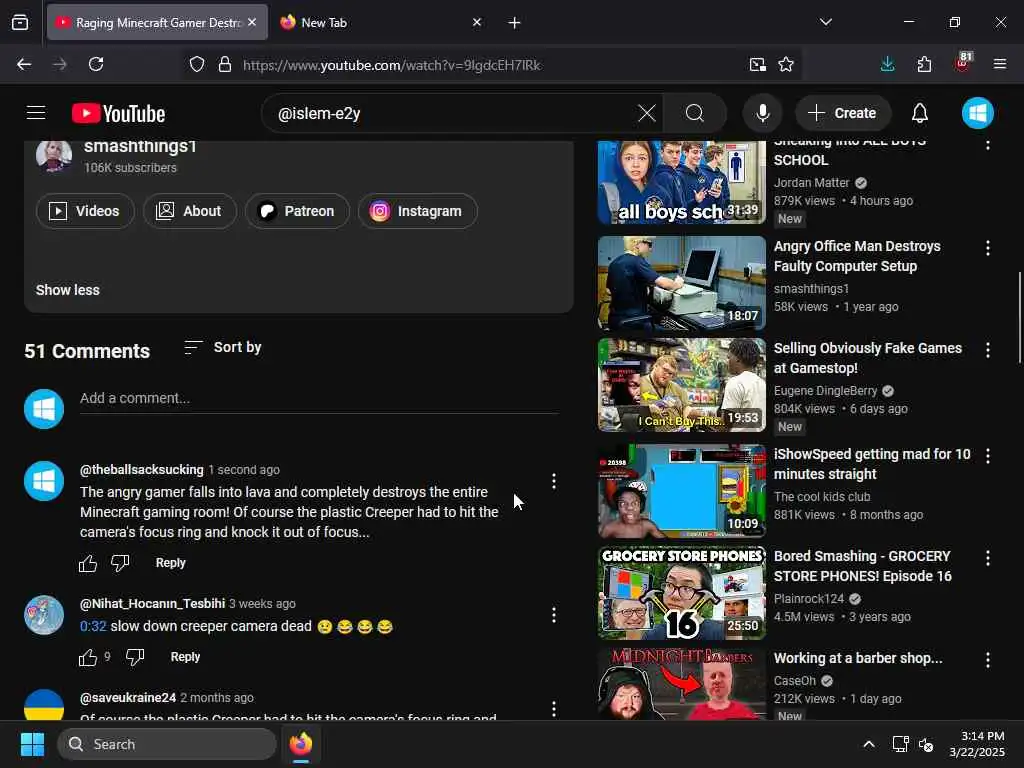Open the Firefox extensions puzzle icon
This screenshot has width=1024, height=768.
[924, 64]
